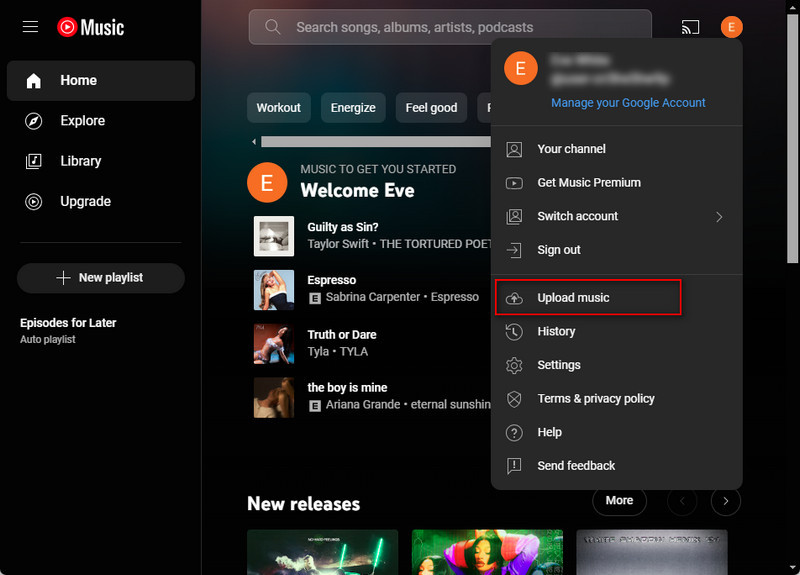
Task: Click the vertical page scrollbar thumb
Action: [x=792, y=138]
